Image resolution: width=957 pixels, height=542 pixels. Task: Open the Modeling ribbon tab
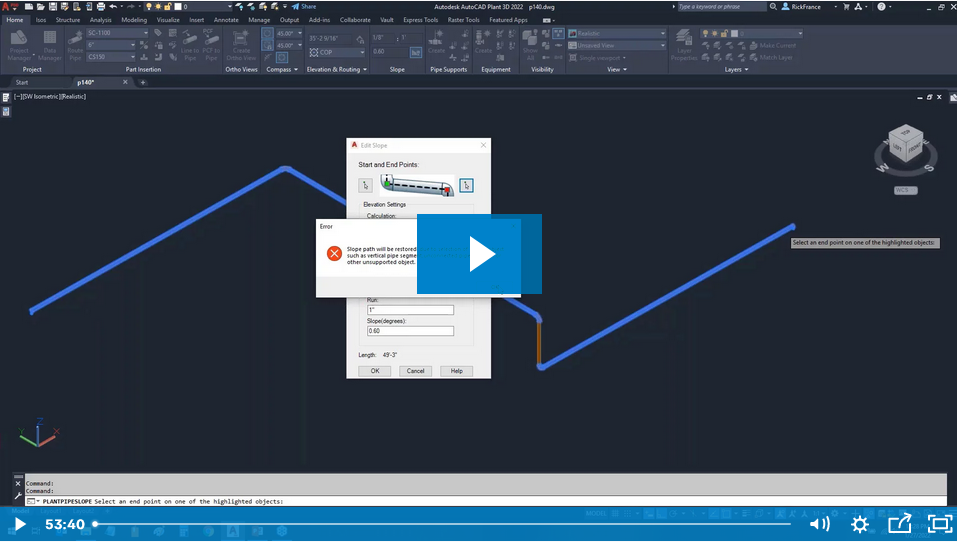[134, 20]
